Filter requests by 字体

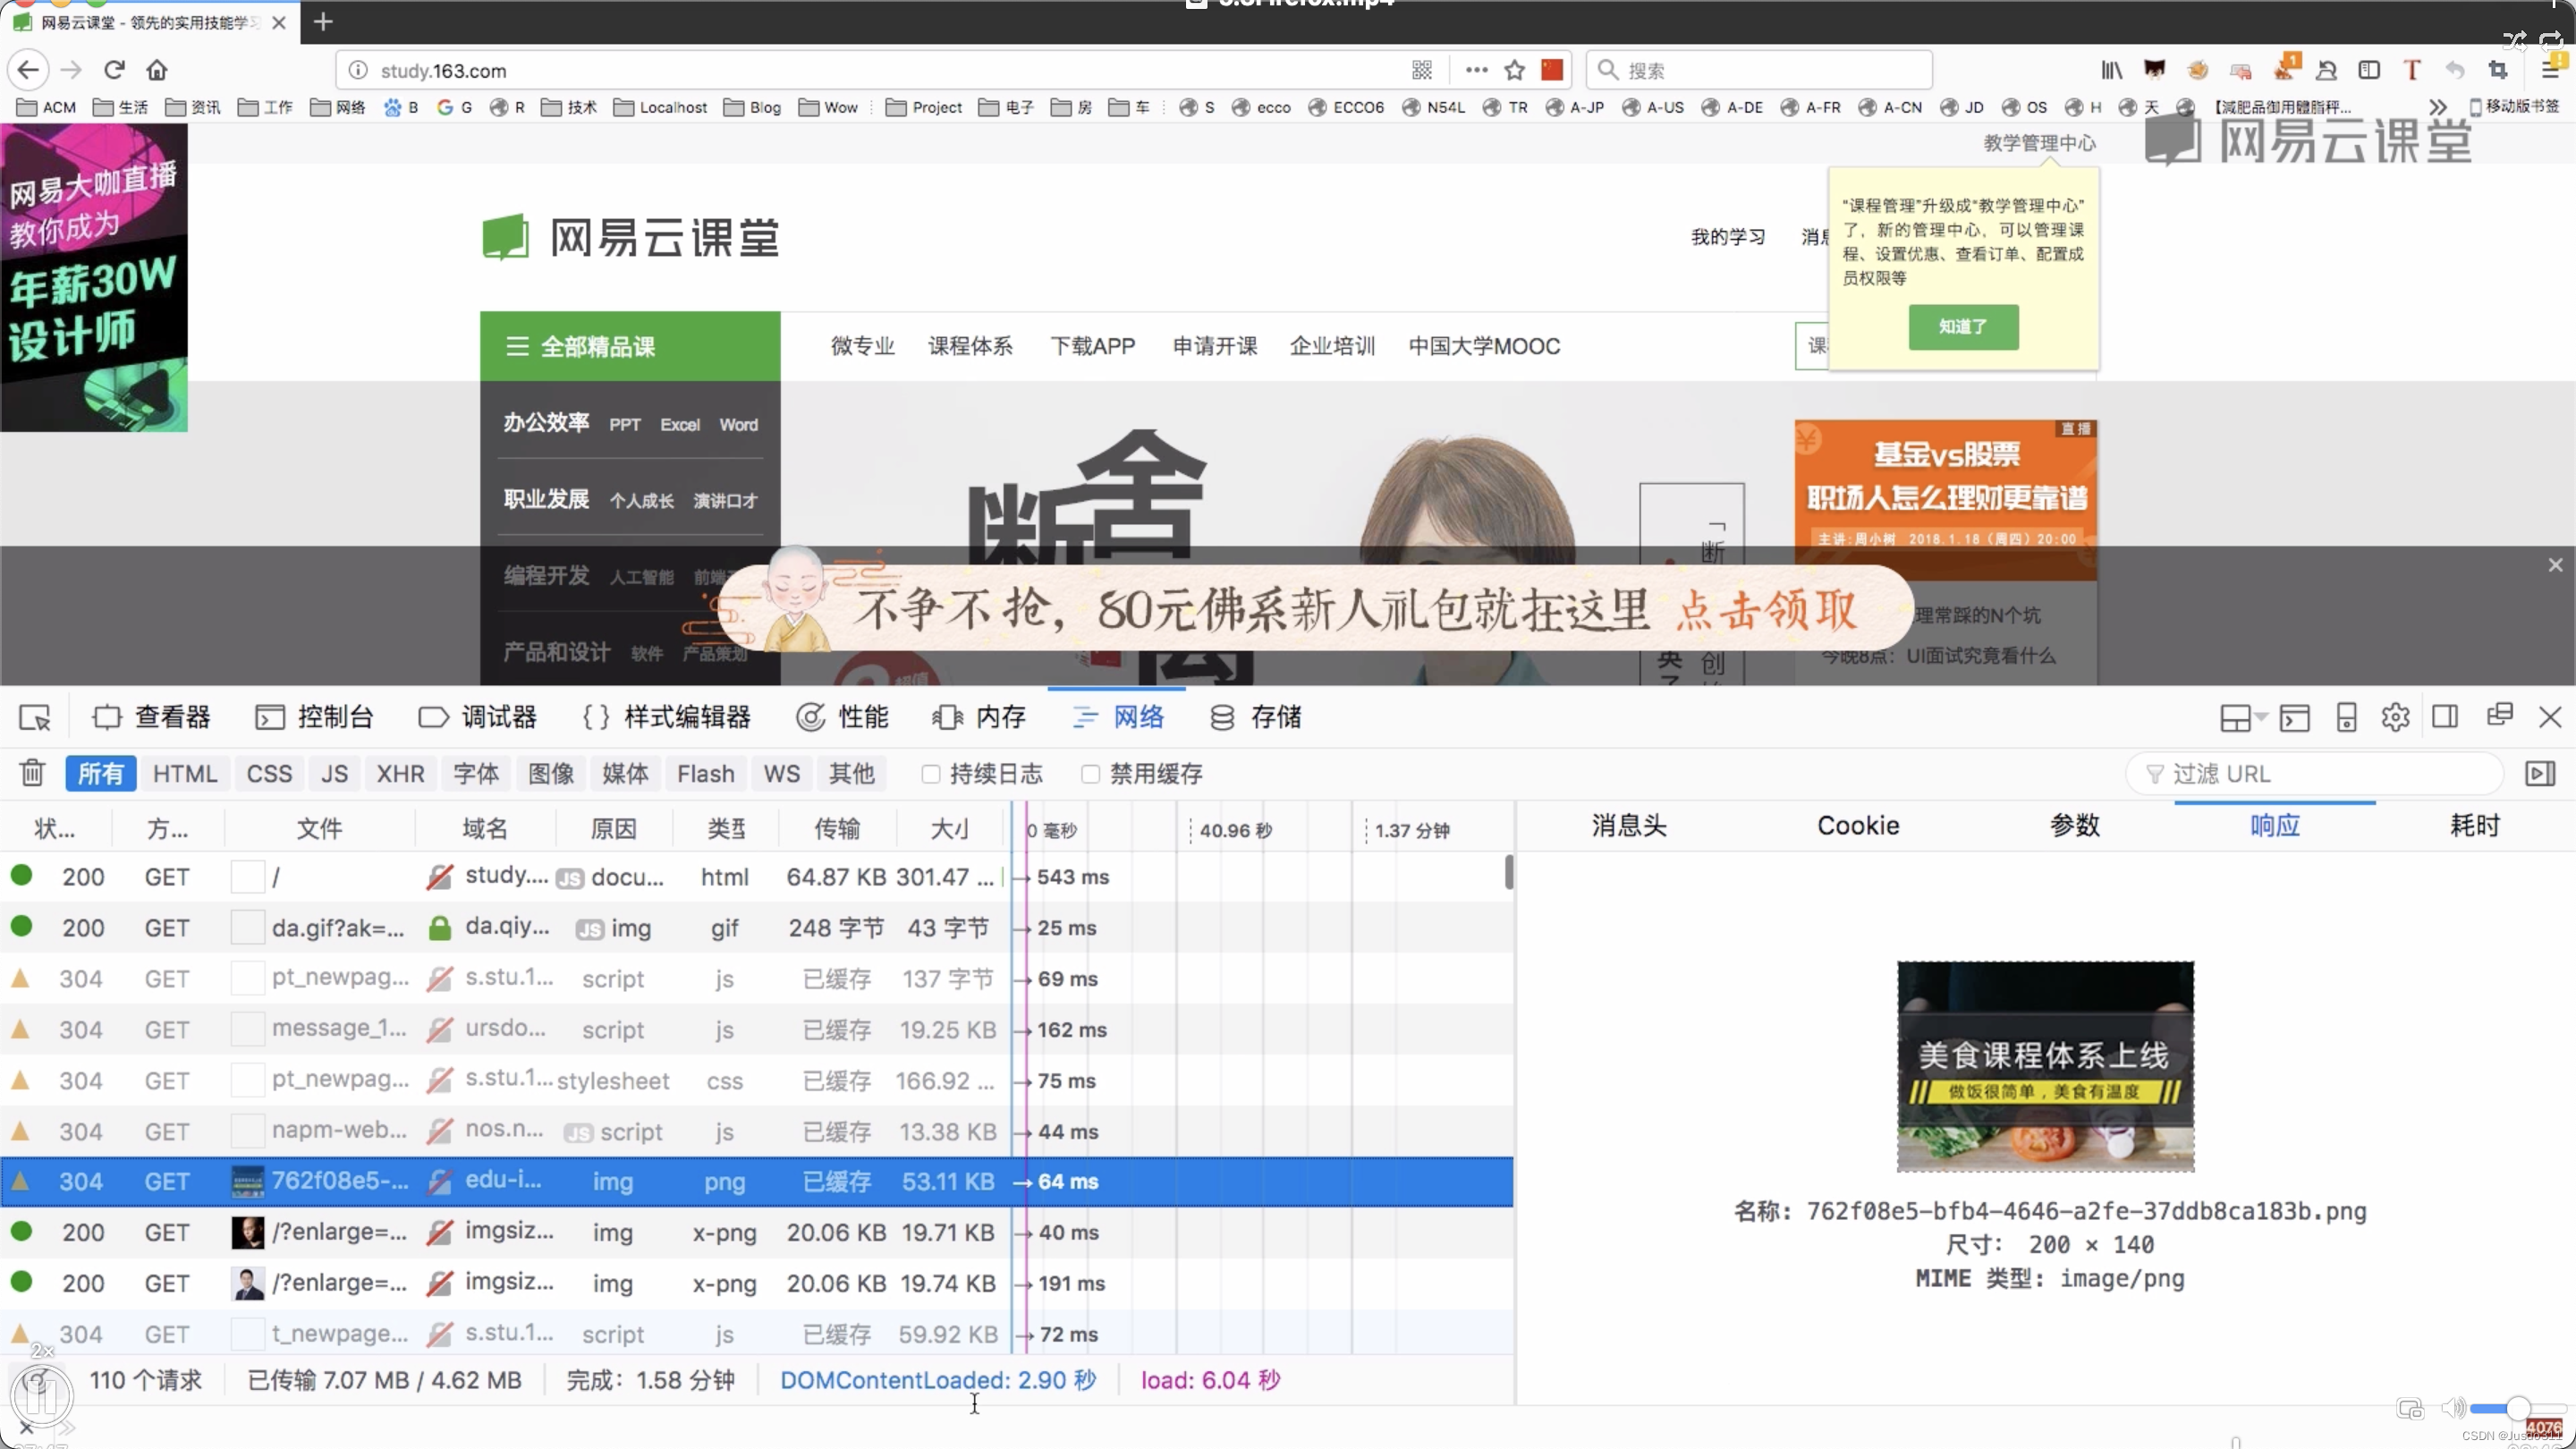tap(476, 773)
